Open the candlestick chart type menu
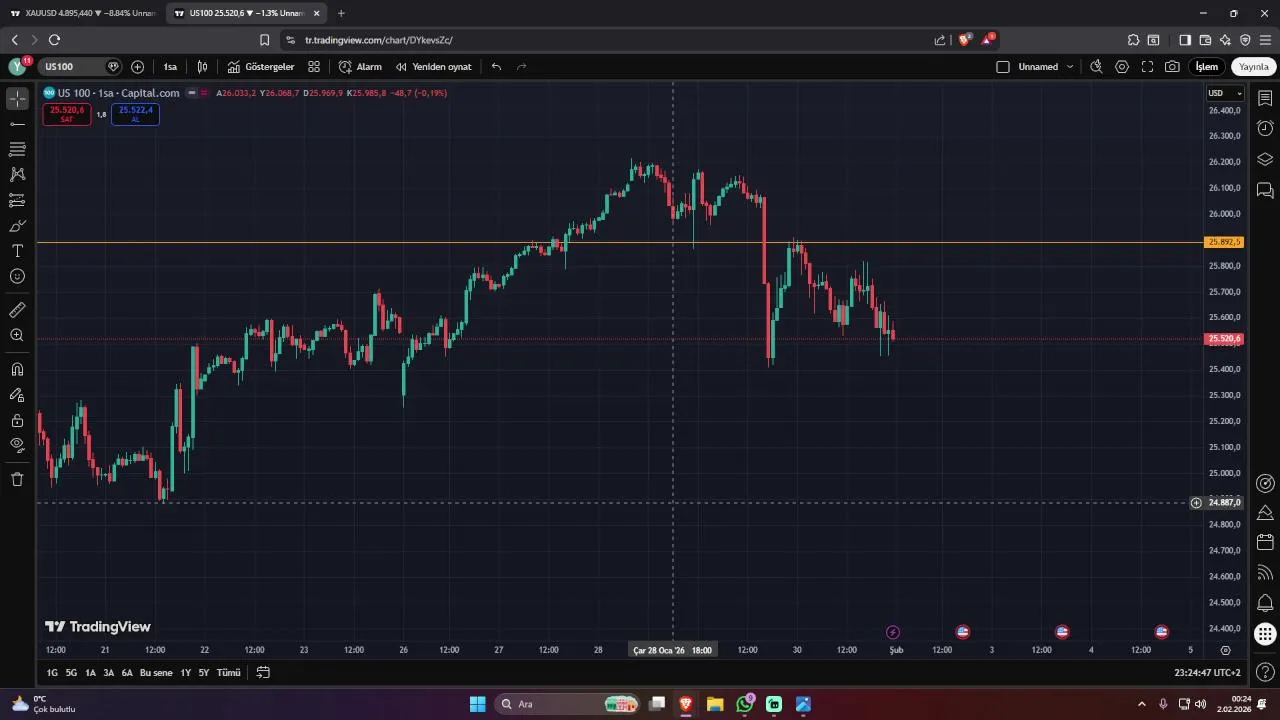The height and width of the screenshot is (720, 1280). pos(202,67)
